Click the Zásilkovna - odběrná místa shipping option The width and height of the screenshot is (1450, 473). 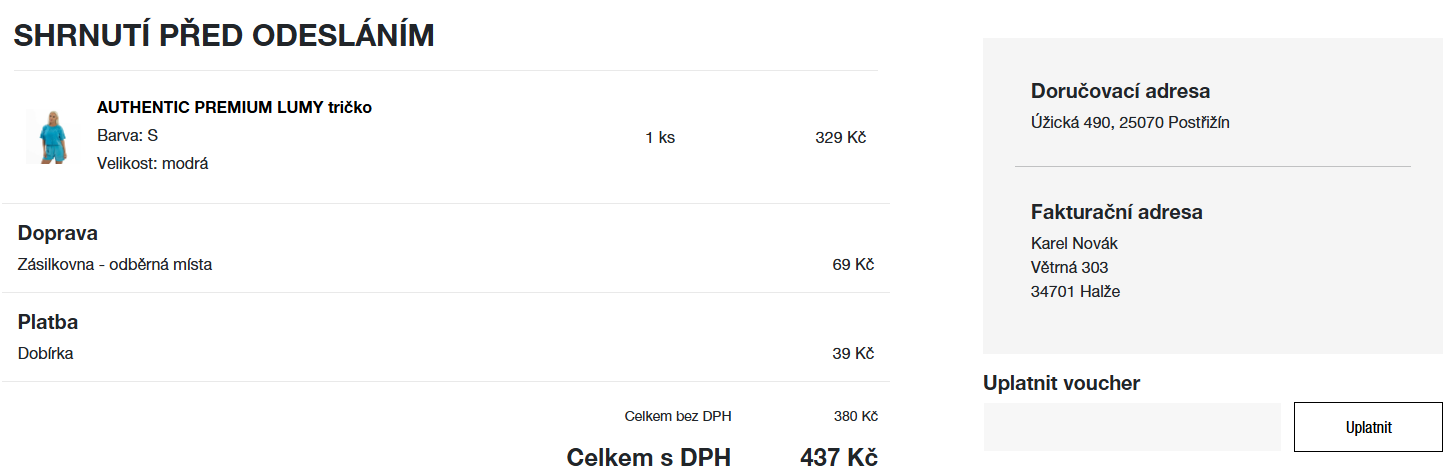point(115,265)
